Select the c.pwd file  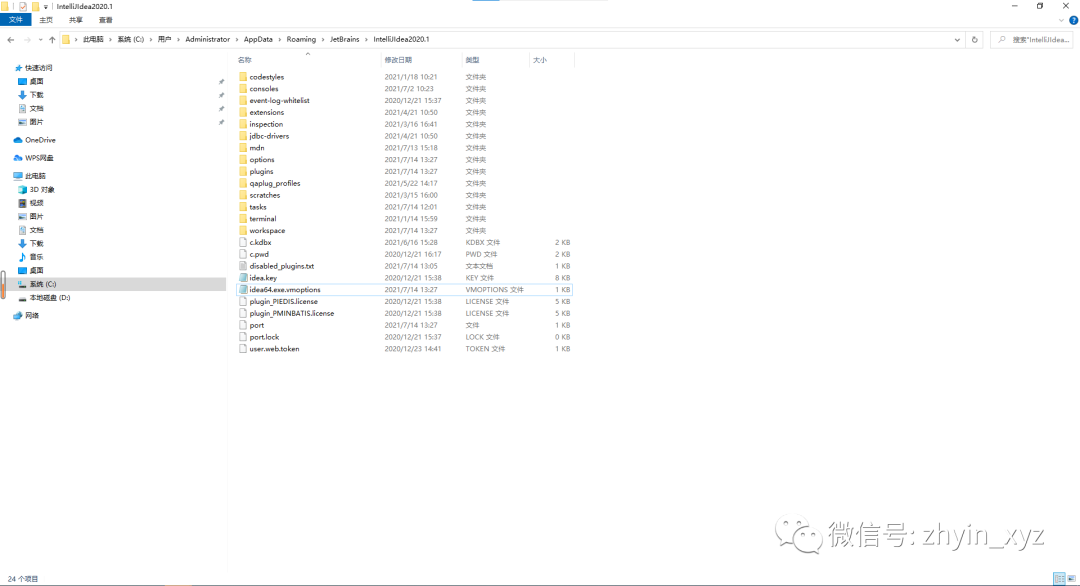(259, 254)
